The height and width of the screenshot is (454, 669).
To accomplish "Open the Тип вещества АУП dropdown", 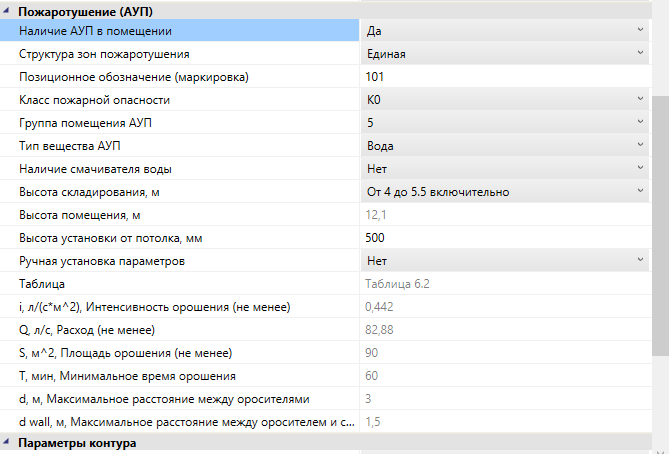I will pyautogui.click(x=505, y=146).
